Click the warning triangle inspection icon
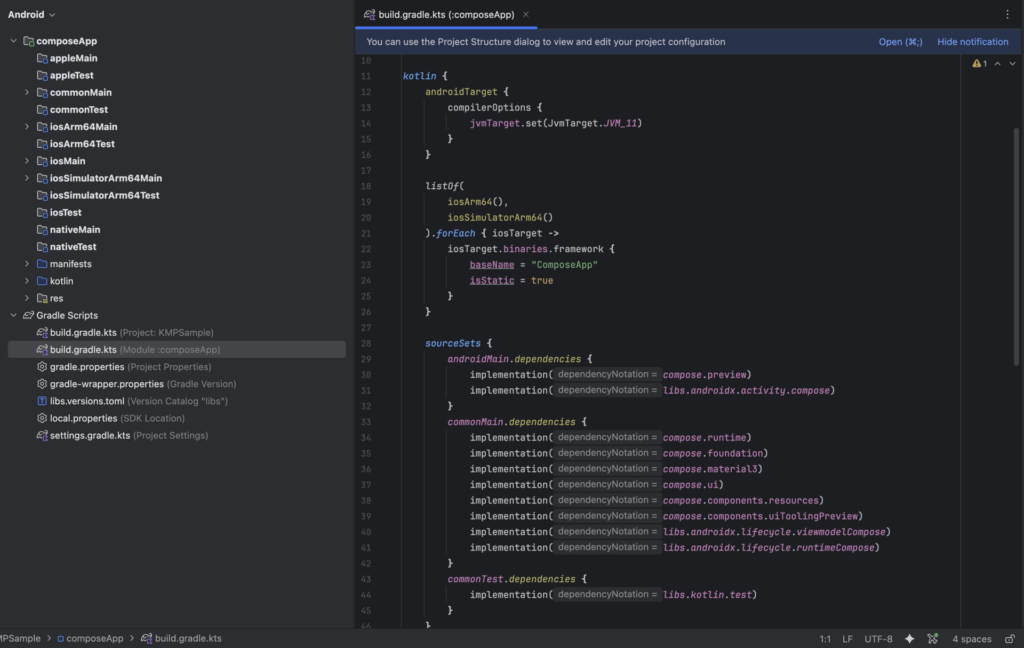The image size is (1024, 648). click(x=976, y=64)
